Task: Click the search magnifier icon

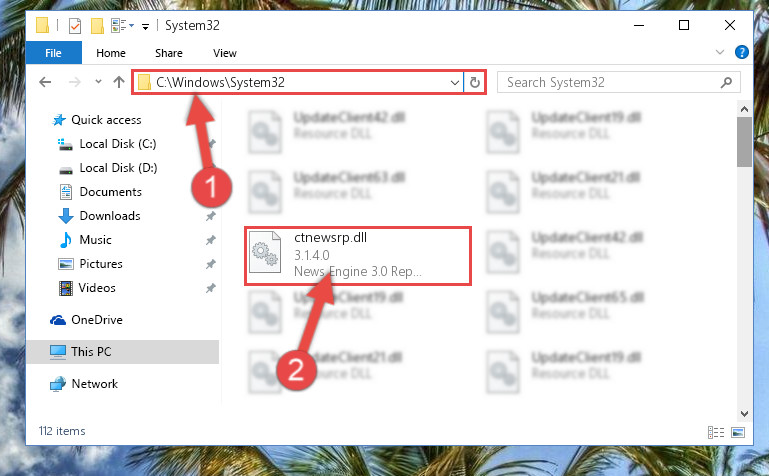Action: [726, 82]
